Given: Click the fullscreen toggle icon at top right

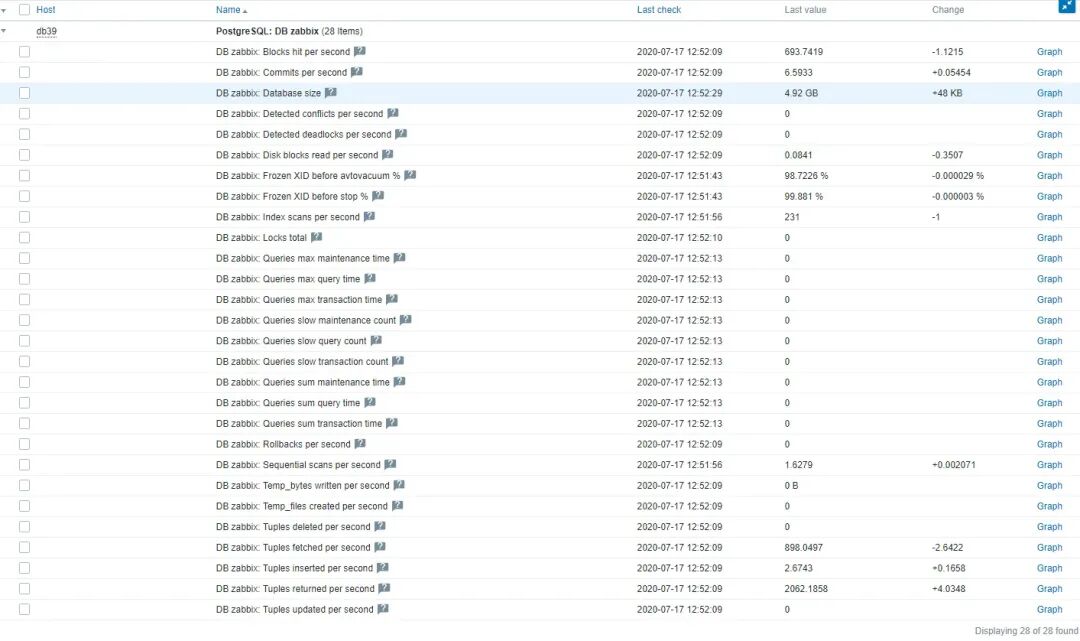Looking at the screenshot, I should (1066, 6).
